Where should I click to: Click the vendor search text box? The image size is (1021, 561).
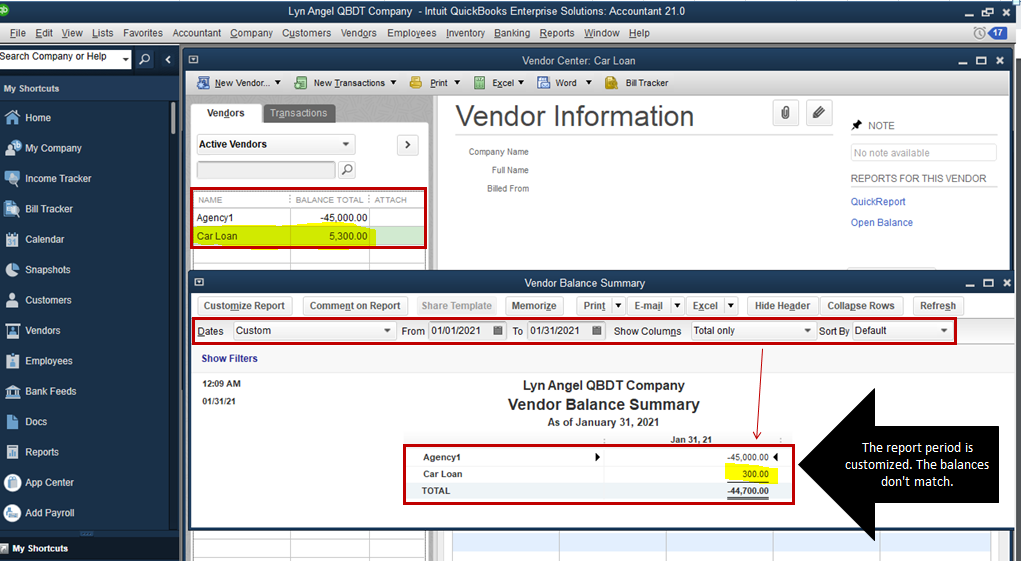pyautogui.click(x=266, y=170)
